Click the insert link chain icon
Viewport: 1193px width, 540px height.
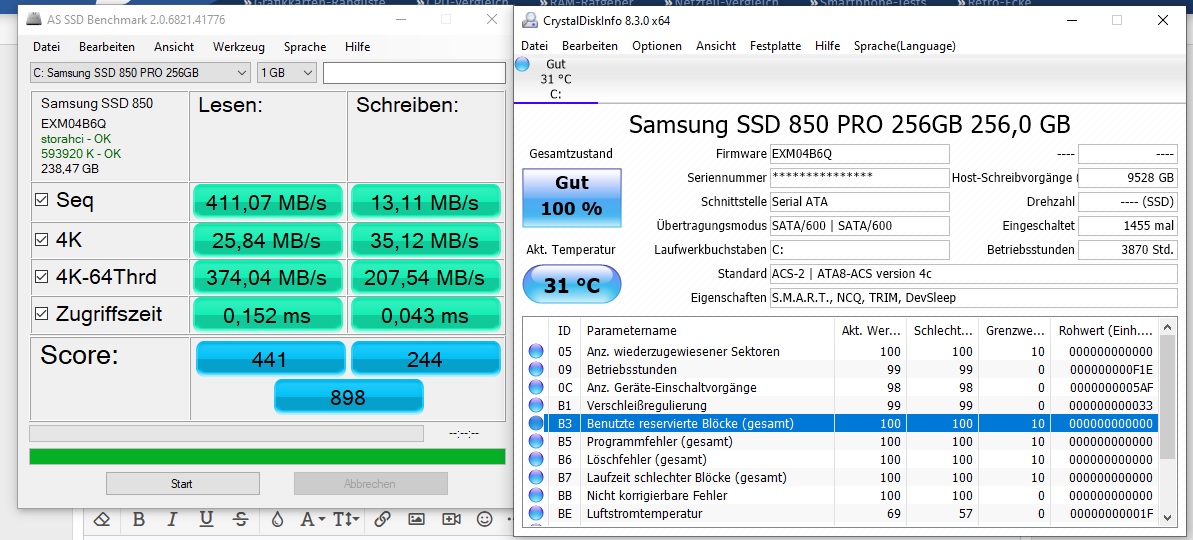[382, 519]
